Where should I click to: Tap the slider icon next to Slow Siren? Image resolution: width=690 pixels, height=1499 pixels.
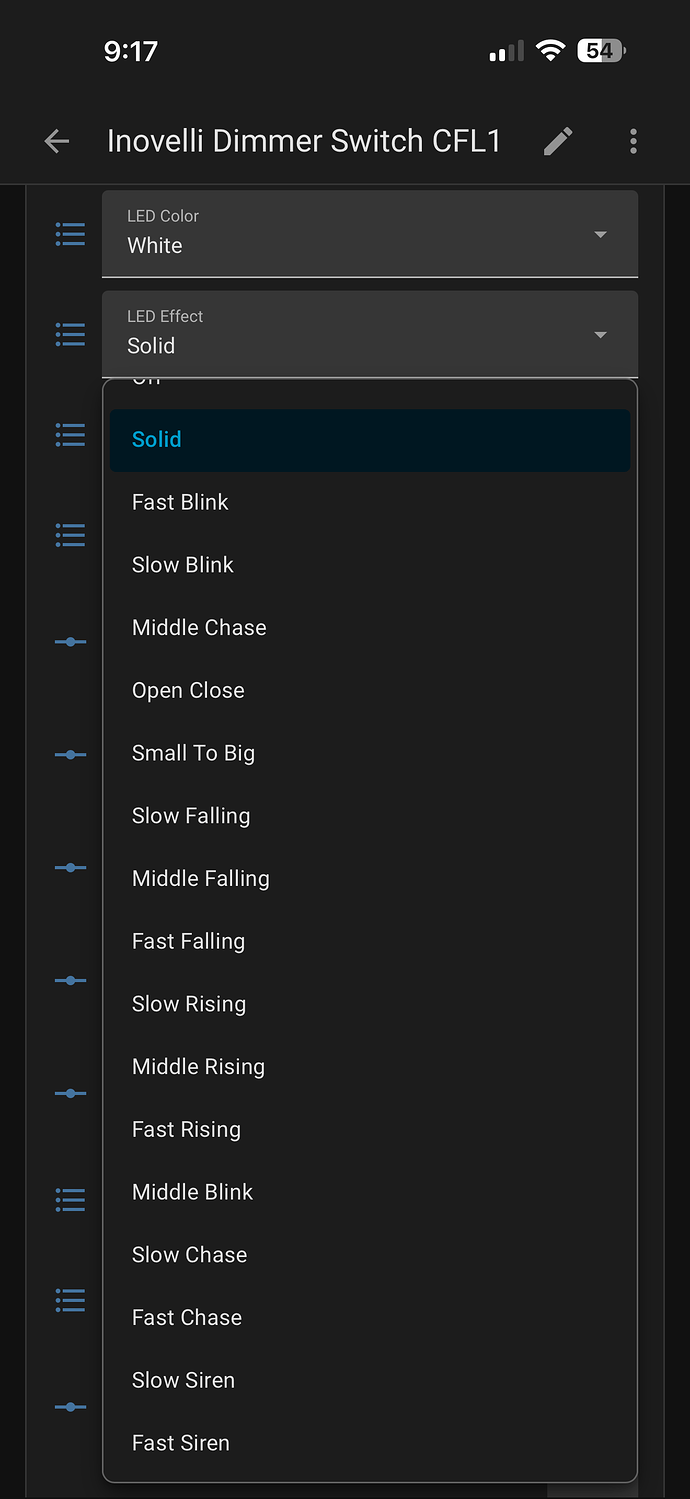click(70, 1407)
